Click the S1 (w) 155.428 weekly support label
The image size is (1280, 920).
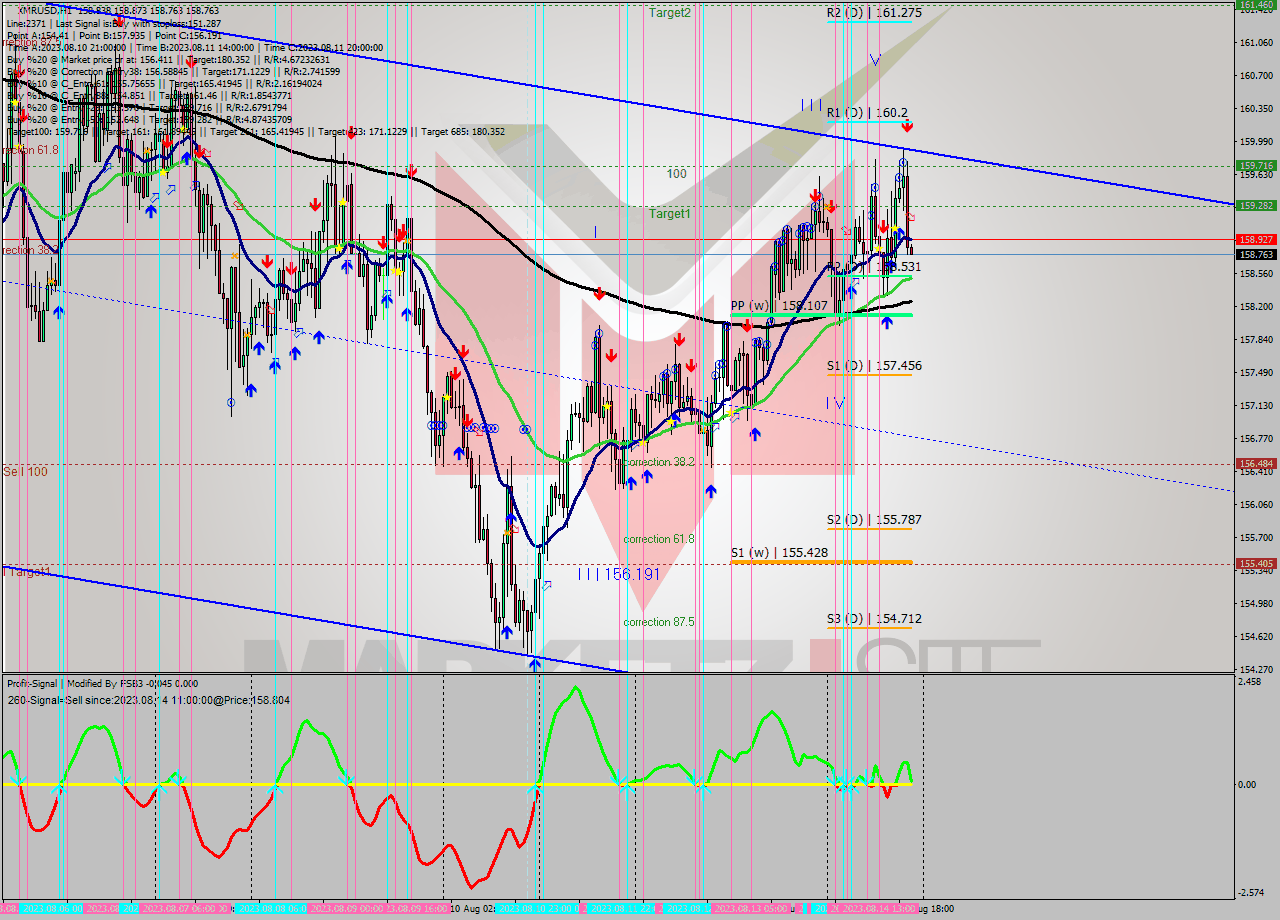coord(779,552)
